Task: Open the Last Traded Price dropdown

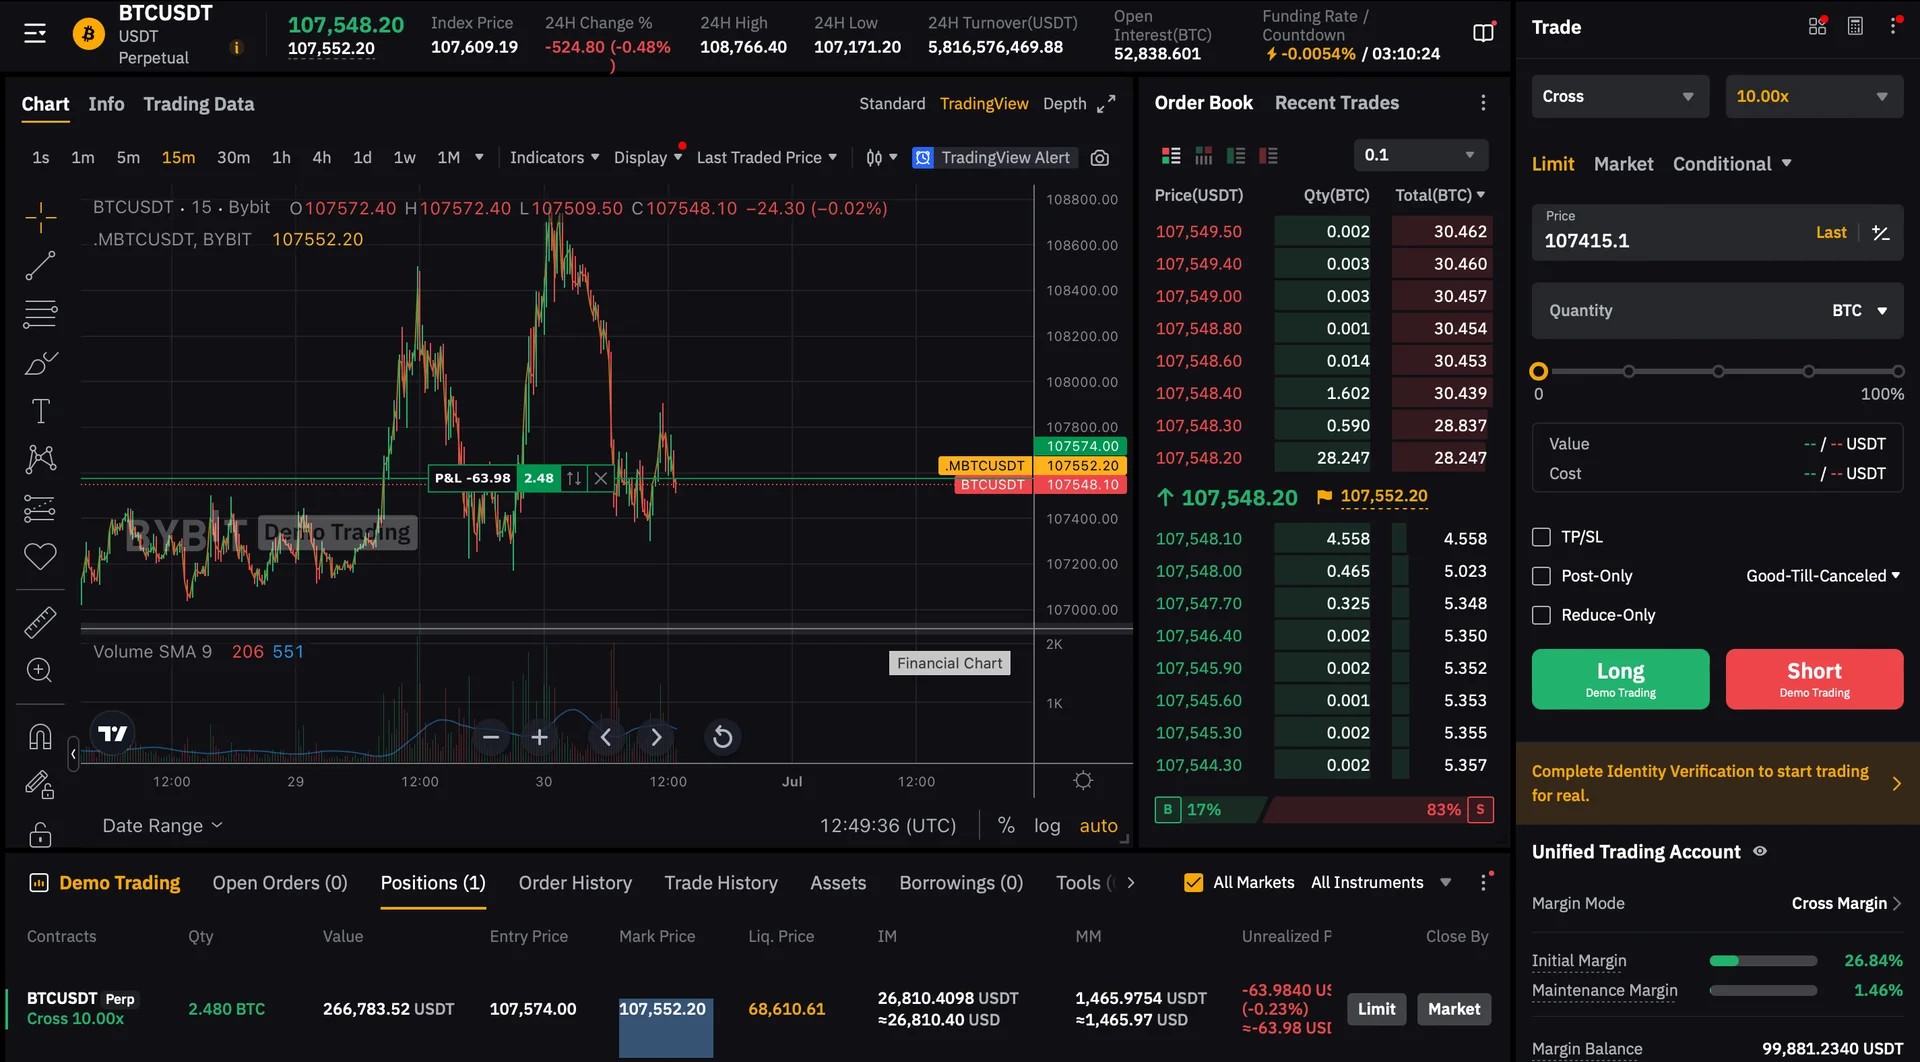Action: 767,158
